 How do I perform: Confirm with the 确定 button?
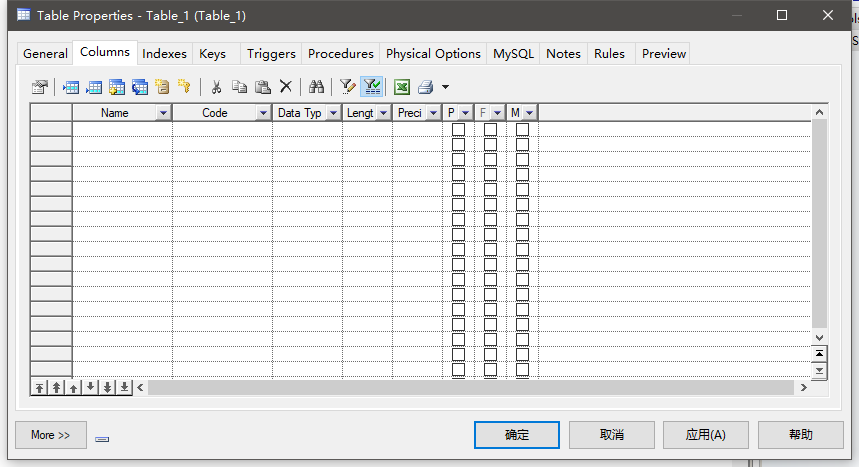coord(517,435)
